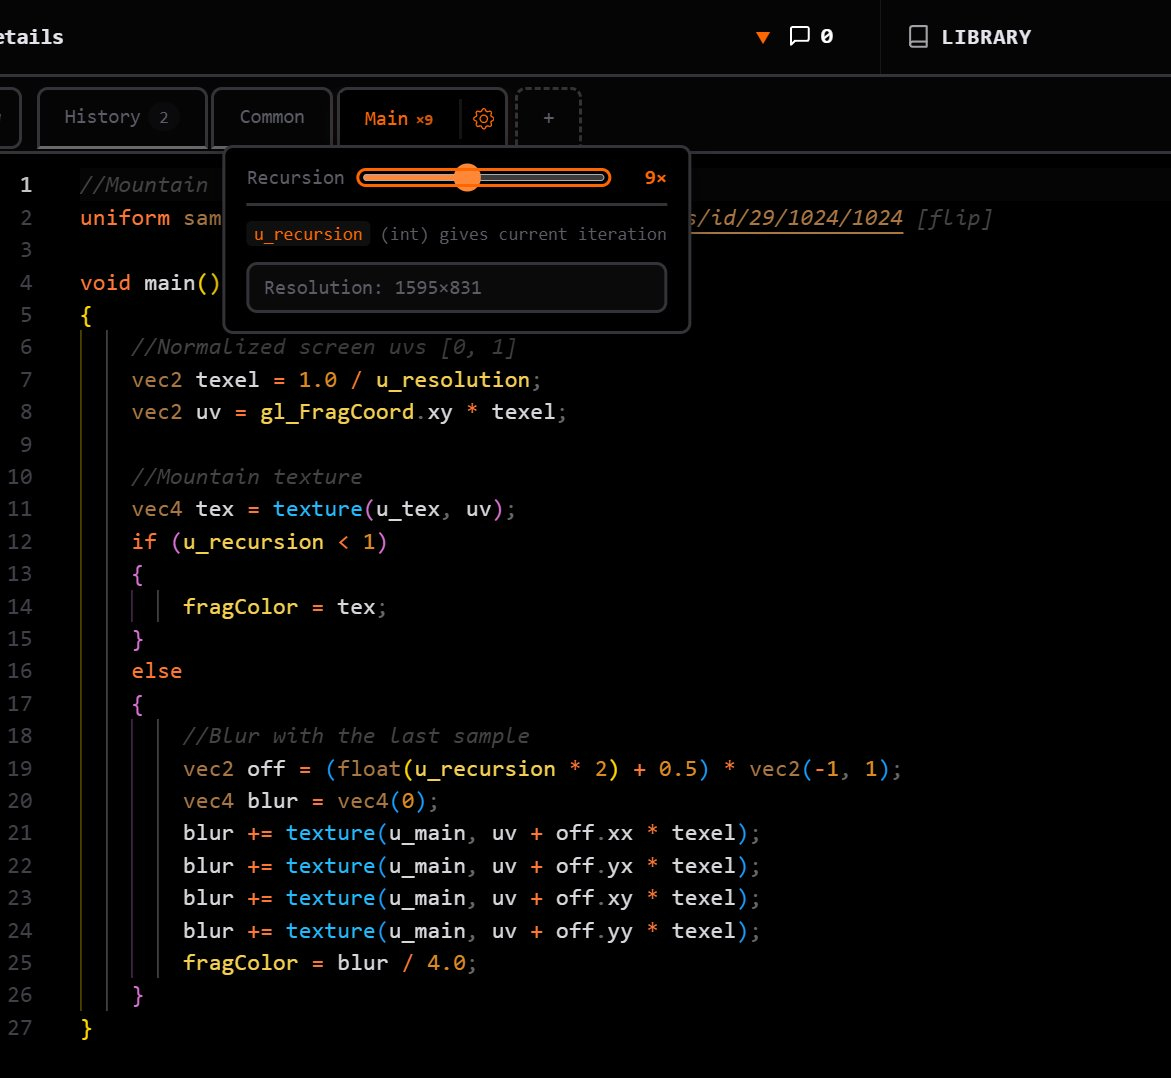Click the partially visible details tab
The height and width of the screenshot is (1078, 1171).
[x=30, y=37]
